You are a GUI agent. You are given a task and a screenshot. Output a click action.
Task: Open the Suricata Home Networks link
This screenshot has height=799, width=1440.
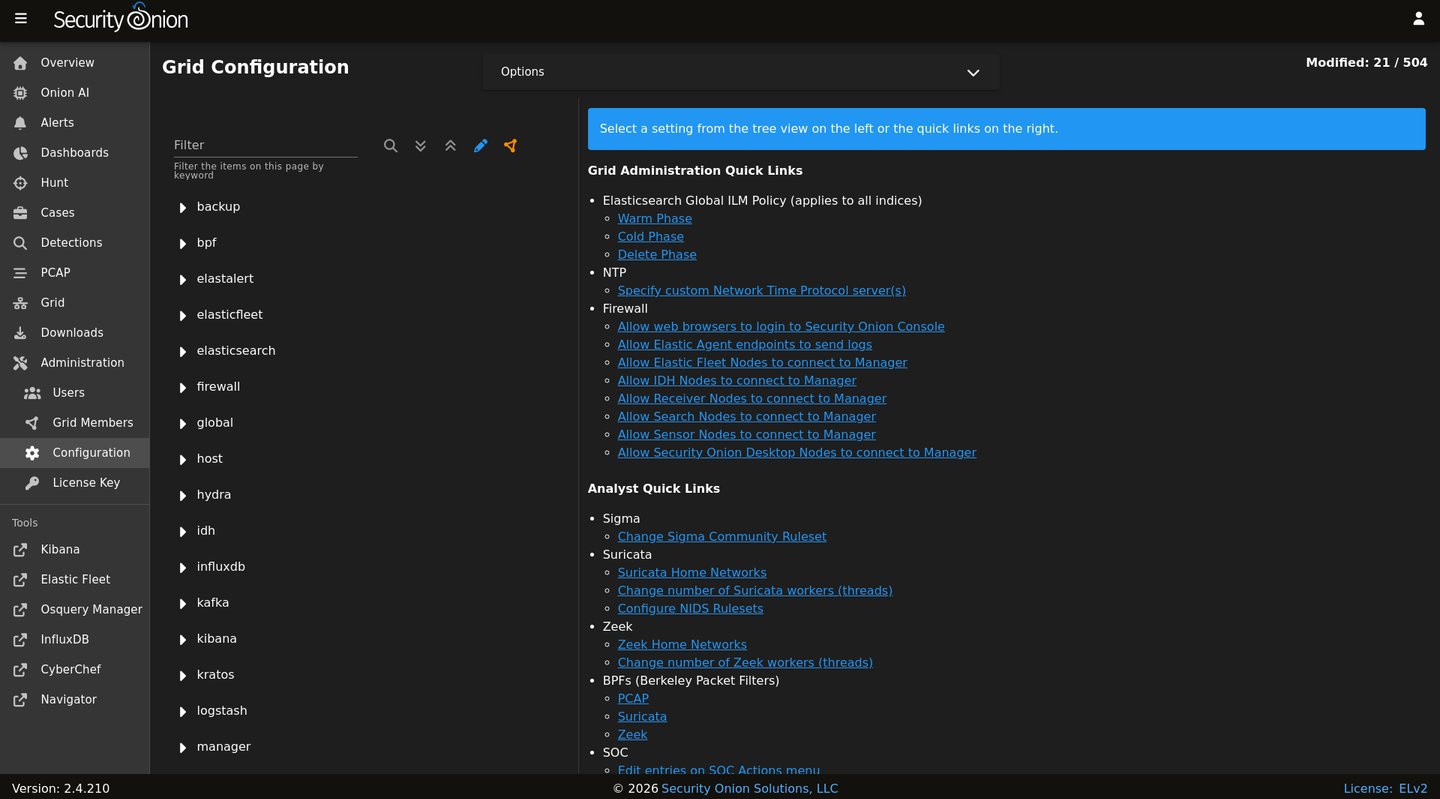click(692, 573)
